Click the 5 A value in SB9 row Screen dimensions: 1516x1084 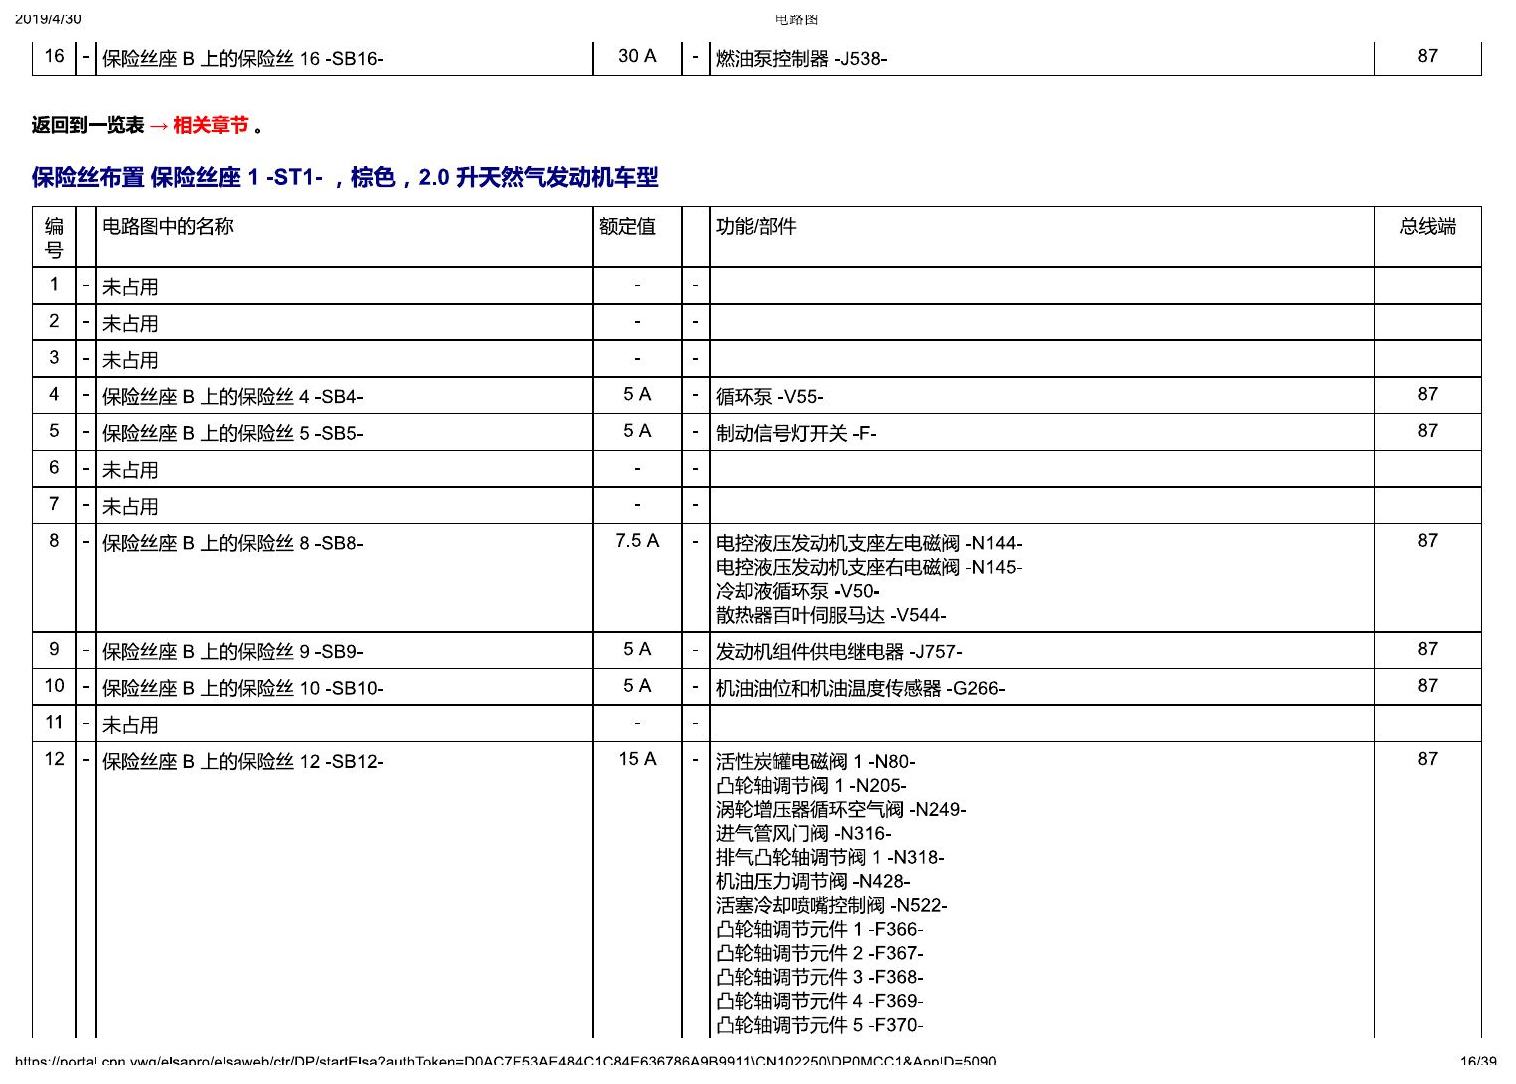[x=637, y=650]
